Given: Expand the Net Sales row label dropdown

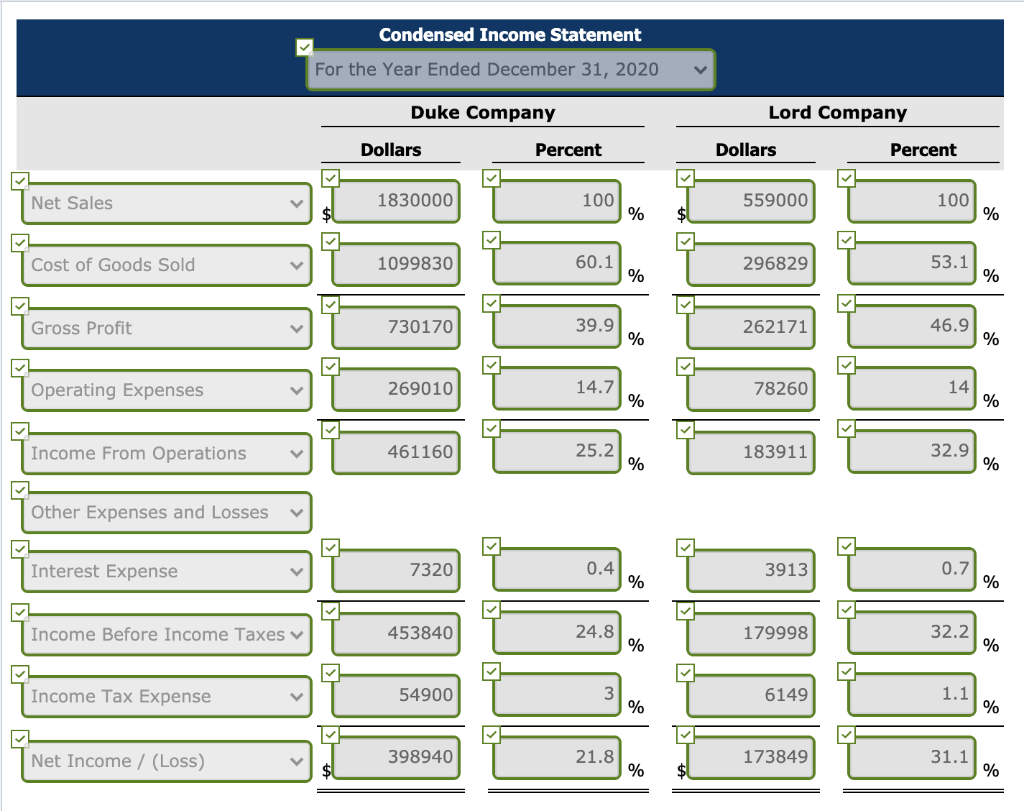Looking at the screenshot, I should coord(165,202).
